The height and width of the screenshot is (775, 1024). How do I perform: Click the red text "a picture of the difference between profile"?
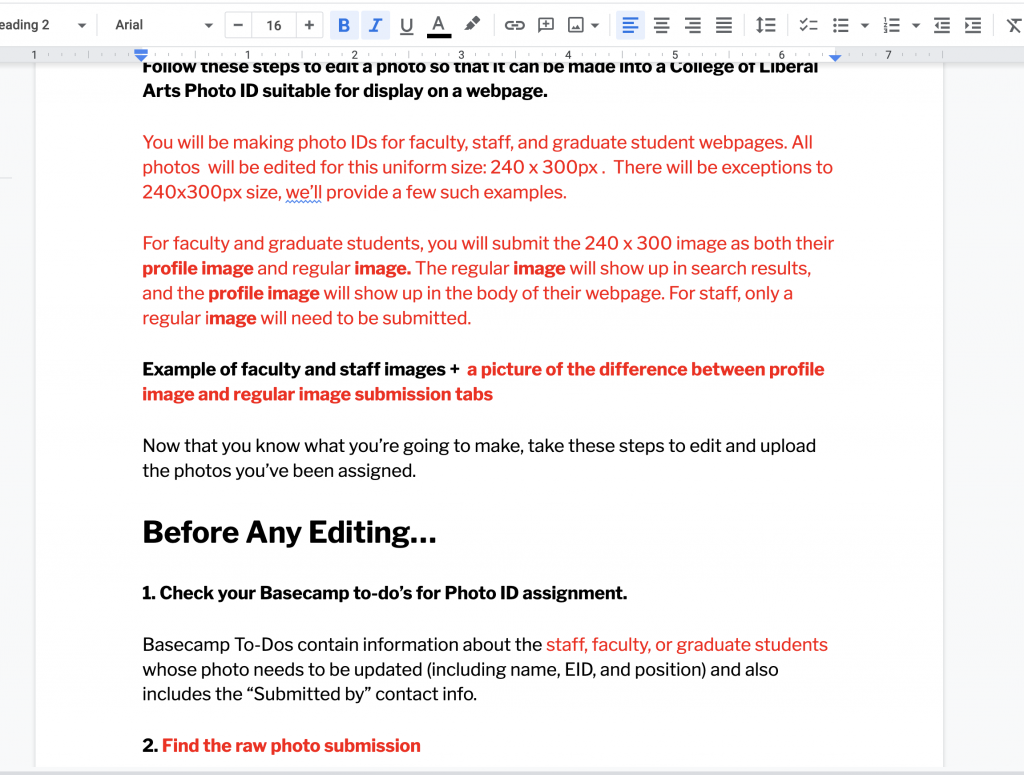[646, 370]
